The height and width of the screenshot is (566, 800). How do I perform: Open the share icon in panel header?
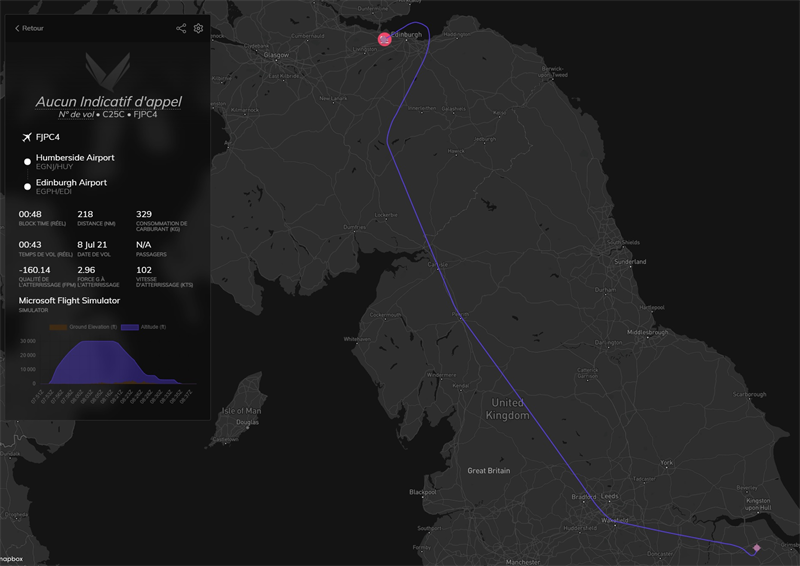click(181, 28)
